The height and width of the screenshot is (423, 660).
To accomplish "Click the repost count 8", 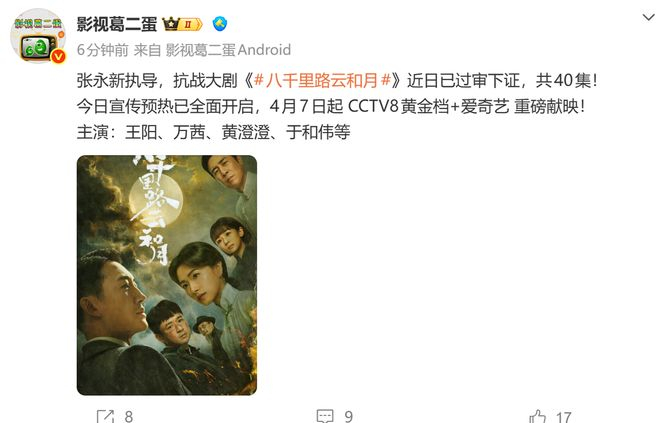I will pyautogui.click(x=129, y=417).
